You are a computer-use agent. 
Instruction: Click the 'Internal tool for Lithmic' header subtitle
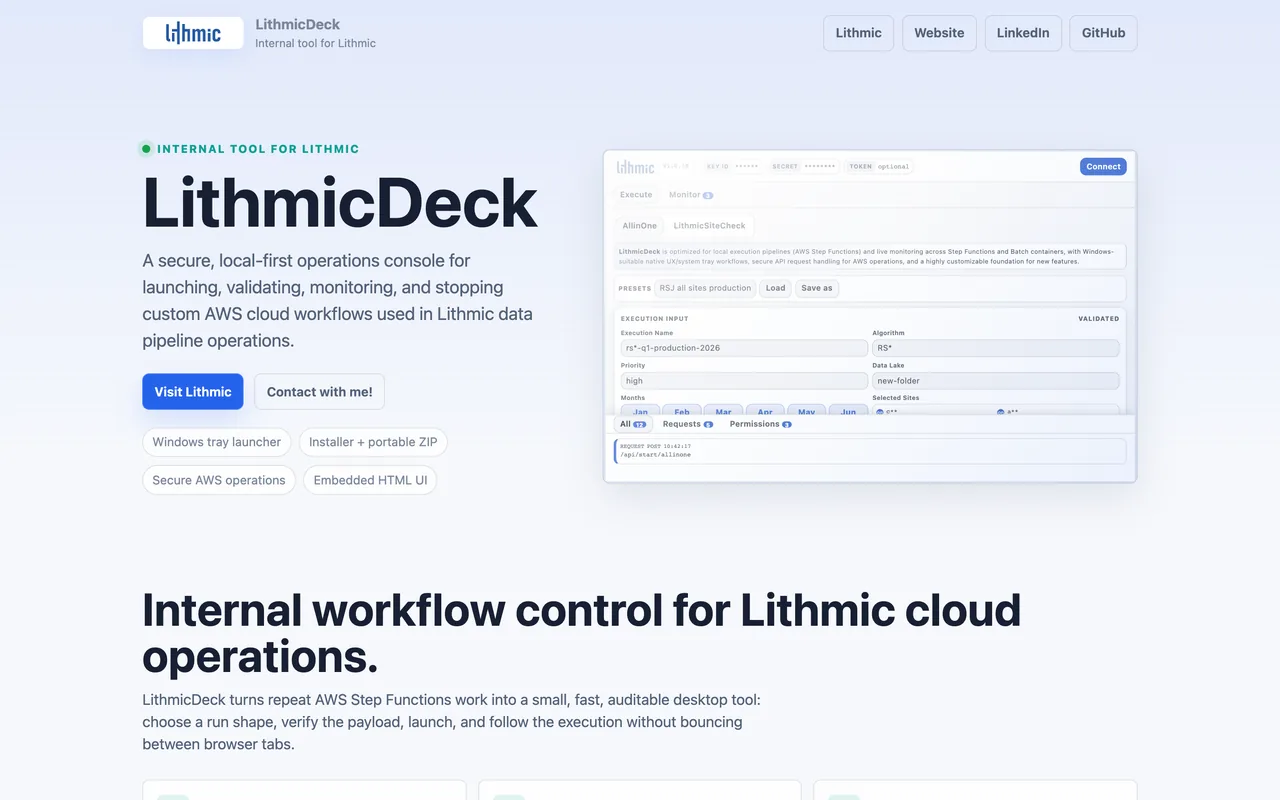tap(315, 43)
